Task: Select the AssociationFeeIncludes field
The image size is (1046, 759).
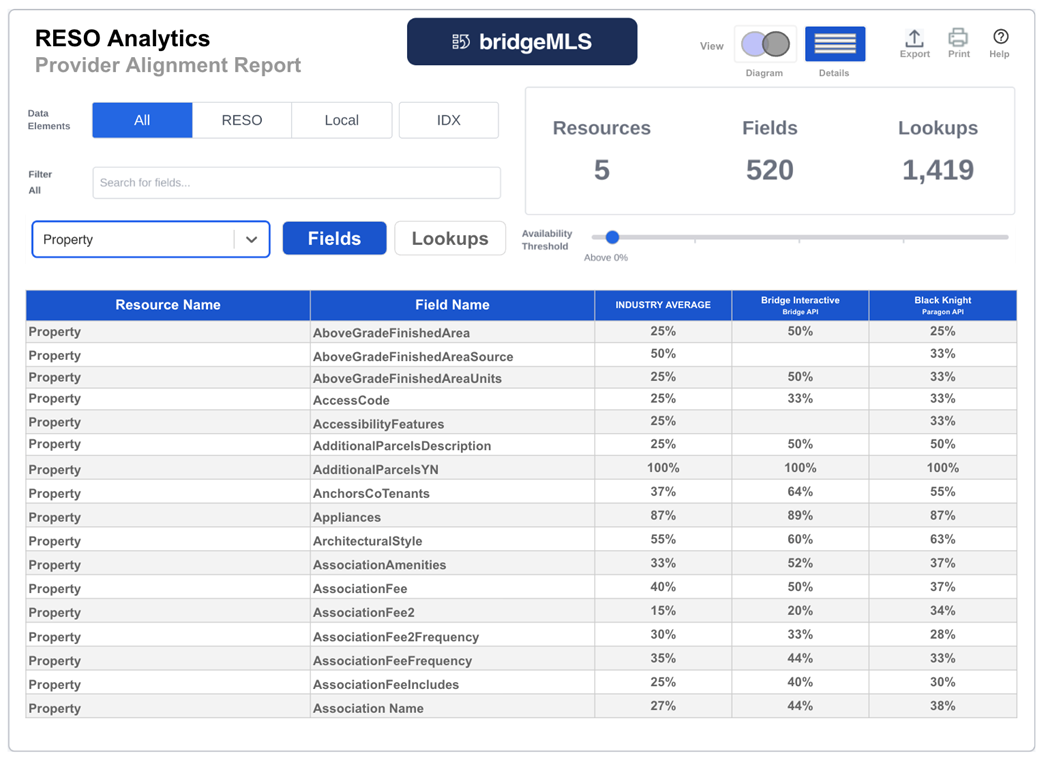Action: 386,684
